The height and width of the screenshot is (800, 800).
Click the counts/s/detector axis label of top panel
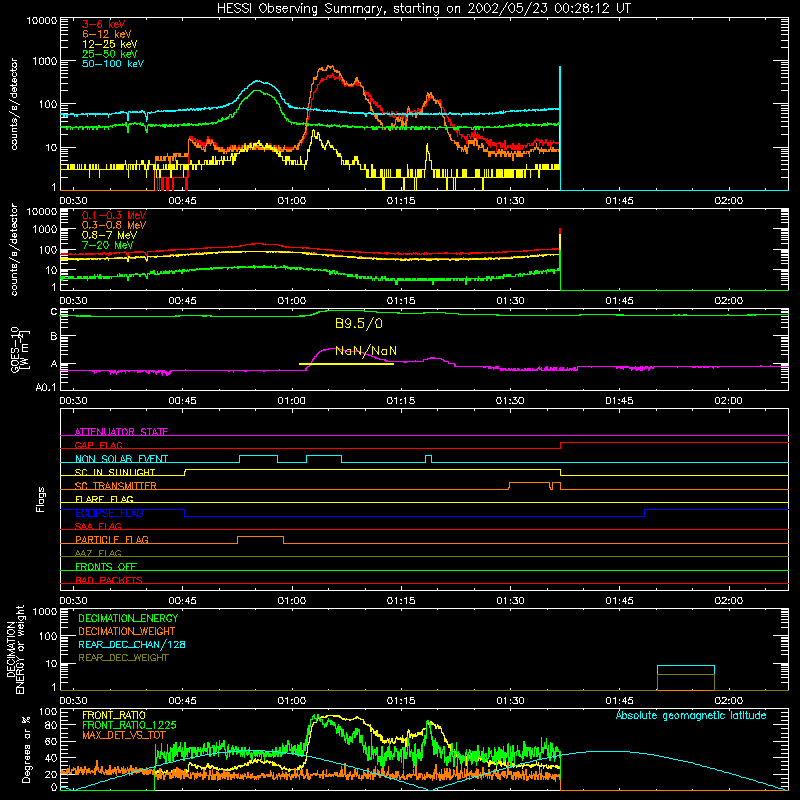pos(14,104)
